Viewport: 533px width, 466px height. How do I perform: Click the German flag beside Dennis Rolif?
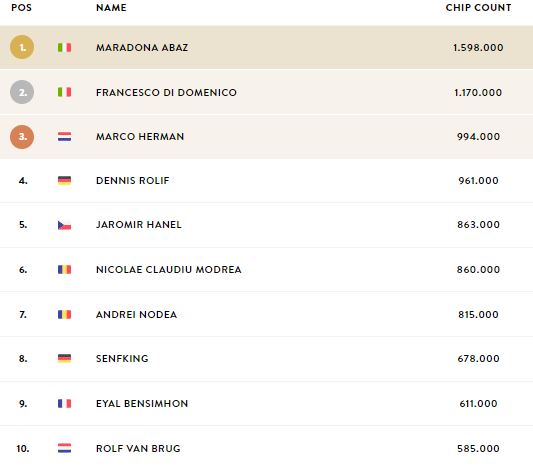click(x=65, y=180)
